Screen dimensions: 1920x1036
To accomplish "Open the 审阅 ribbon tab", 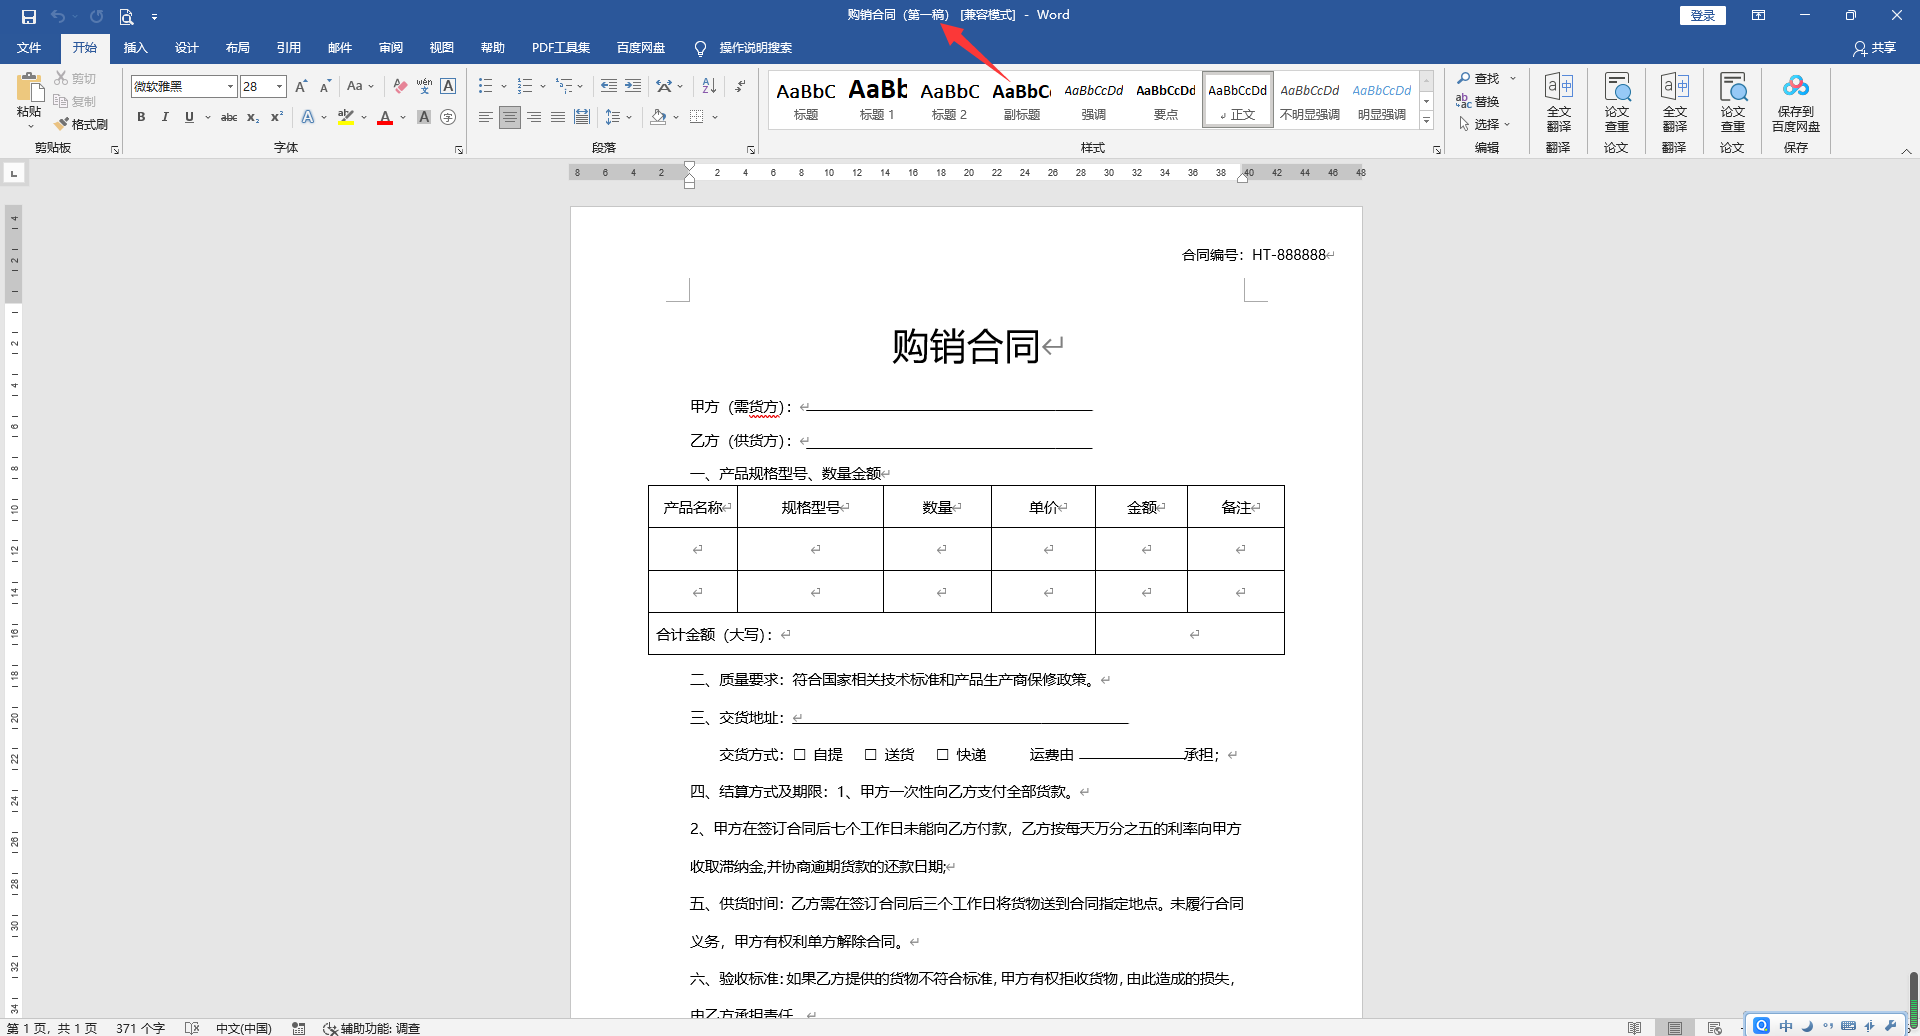I will click(390, 48).
